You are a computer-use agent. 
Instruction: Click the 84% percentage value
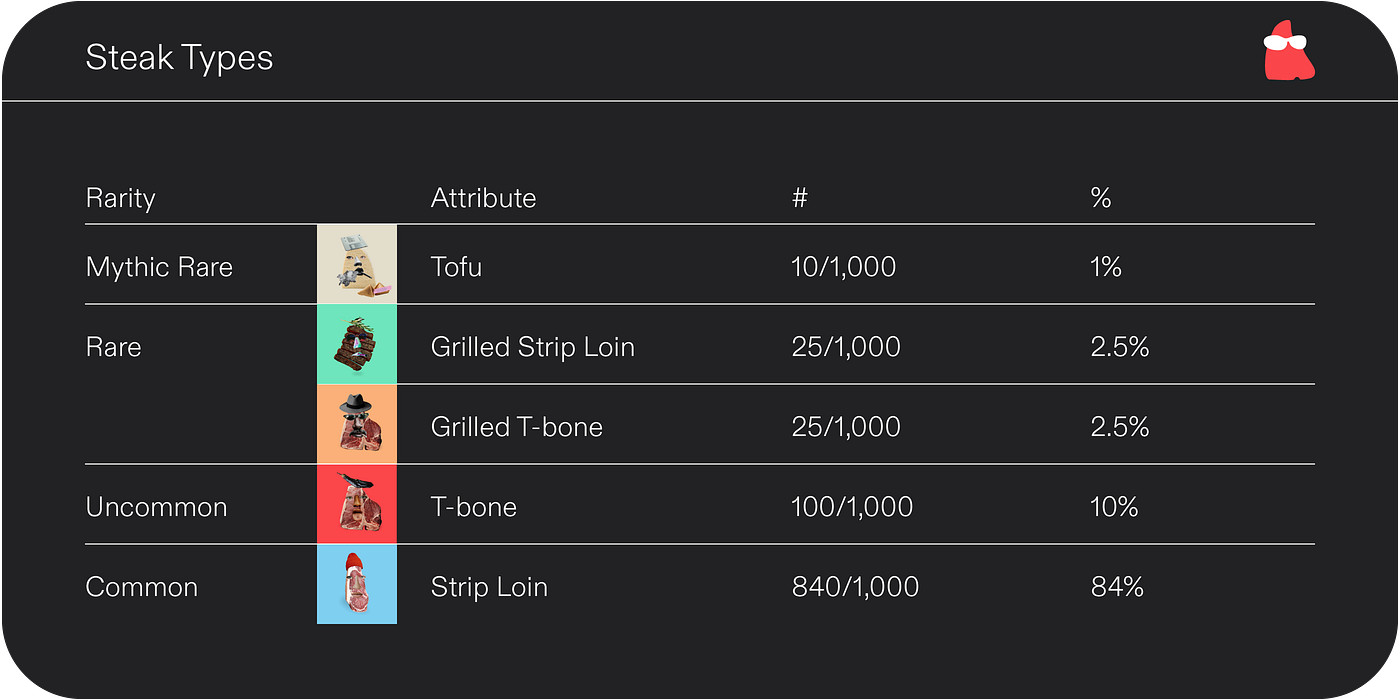pos(1117,587)
